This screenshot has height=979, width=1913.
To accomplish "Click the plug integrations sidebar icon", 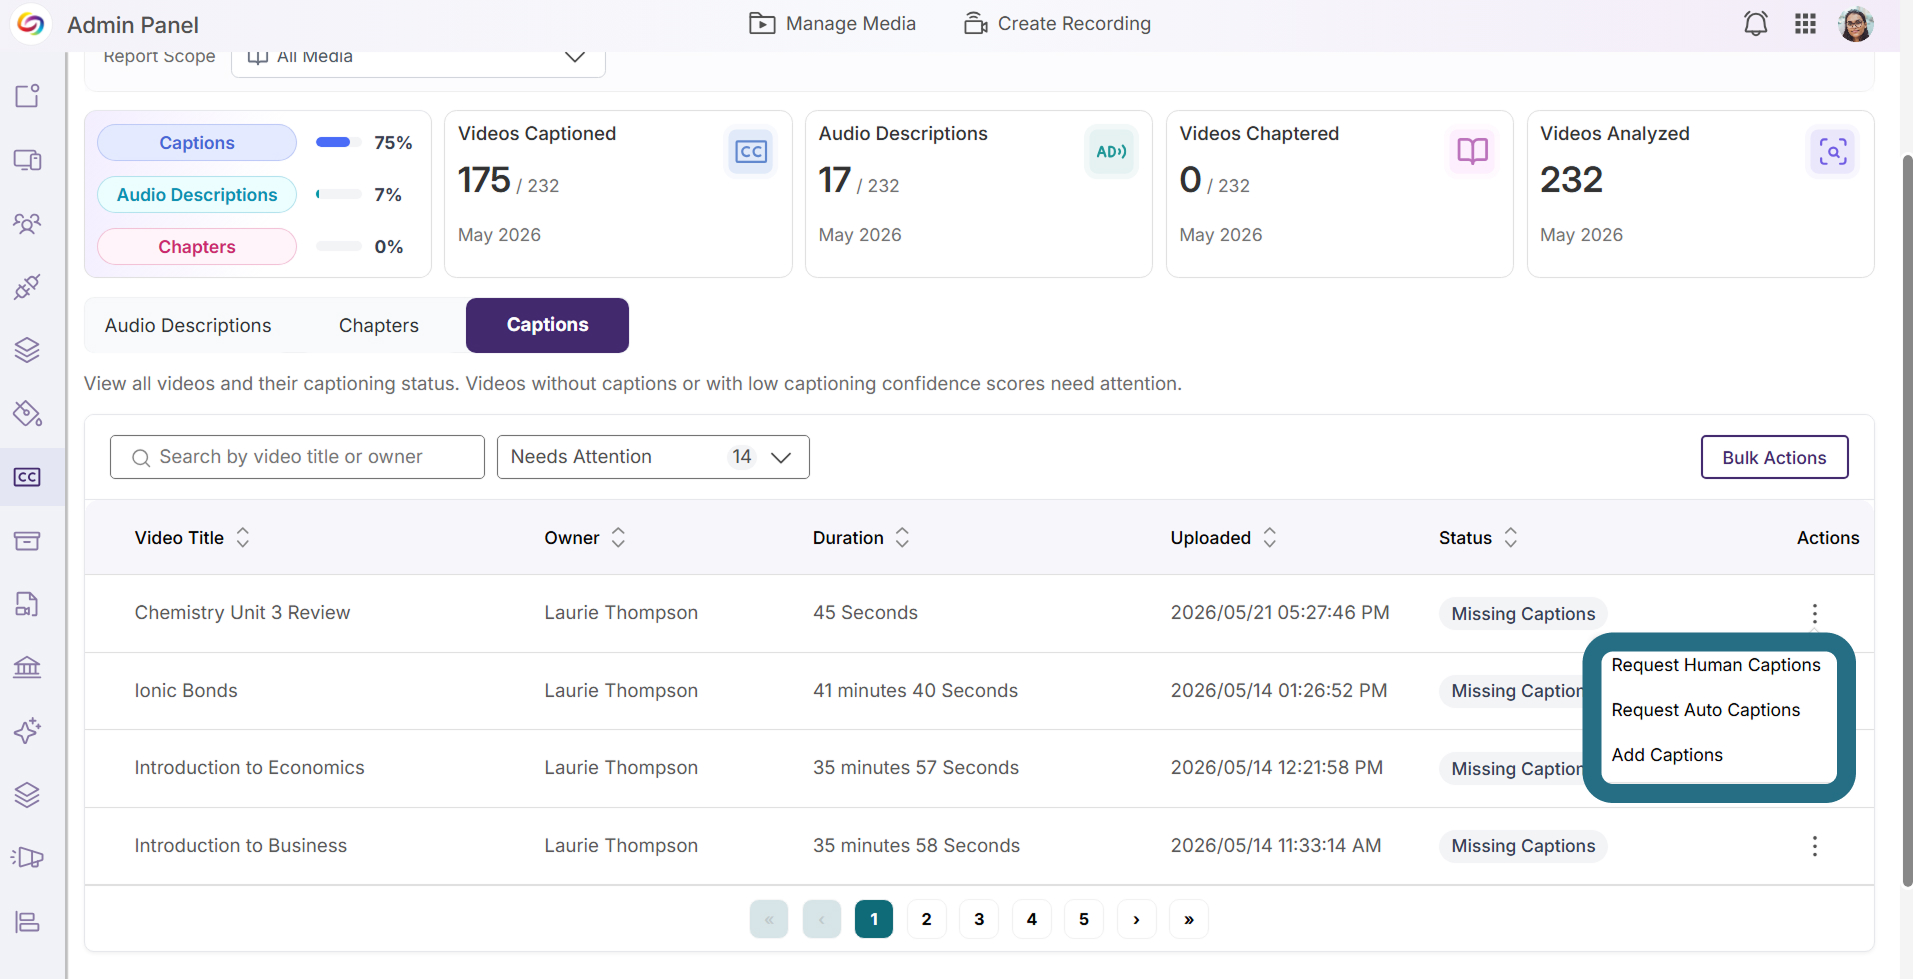I will 27,287.
